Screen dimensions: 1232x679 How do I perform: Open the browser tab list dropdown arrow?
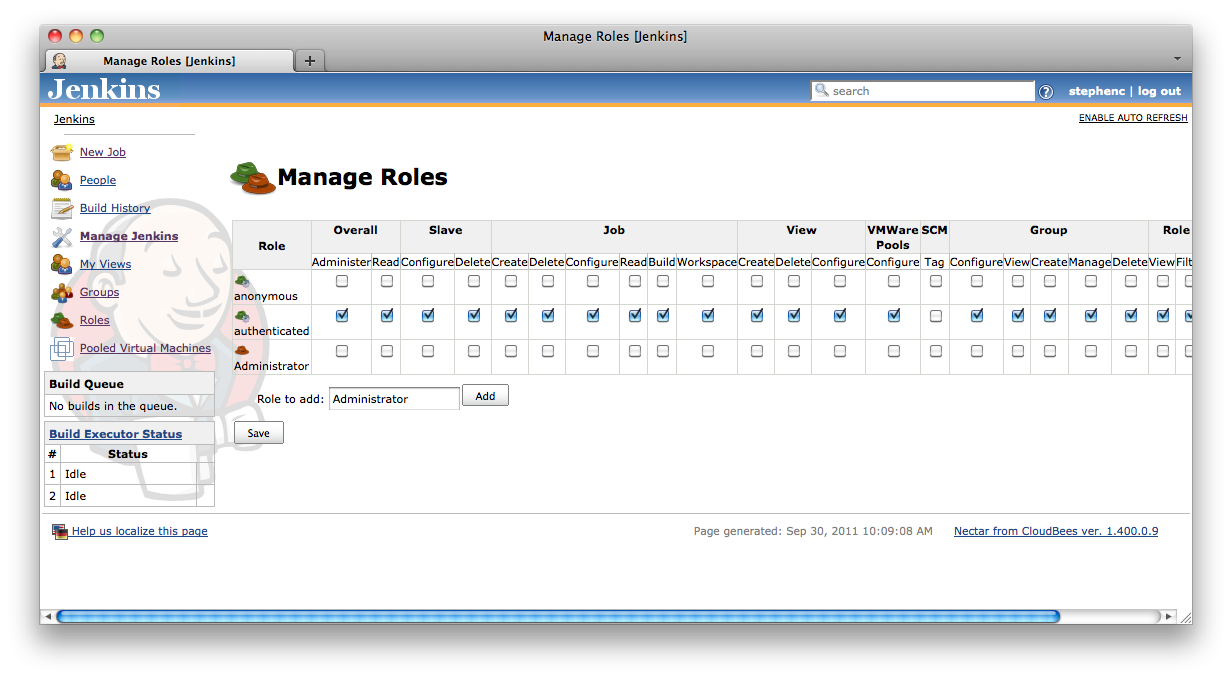[1177, 59]
